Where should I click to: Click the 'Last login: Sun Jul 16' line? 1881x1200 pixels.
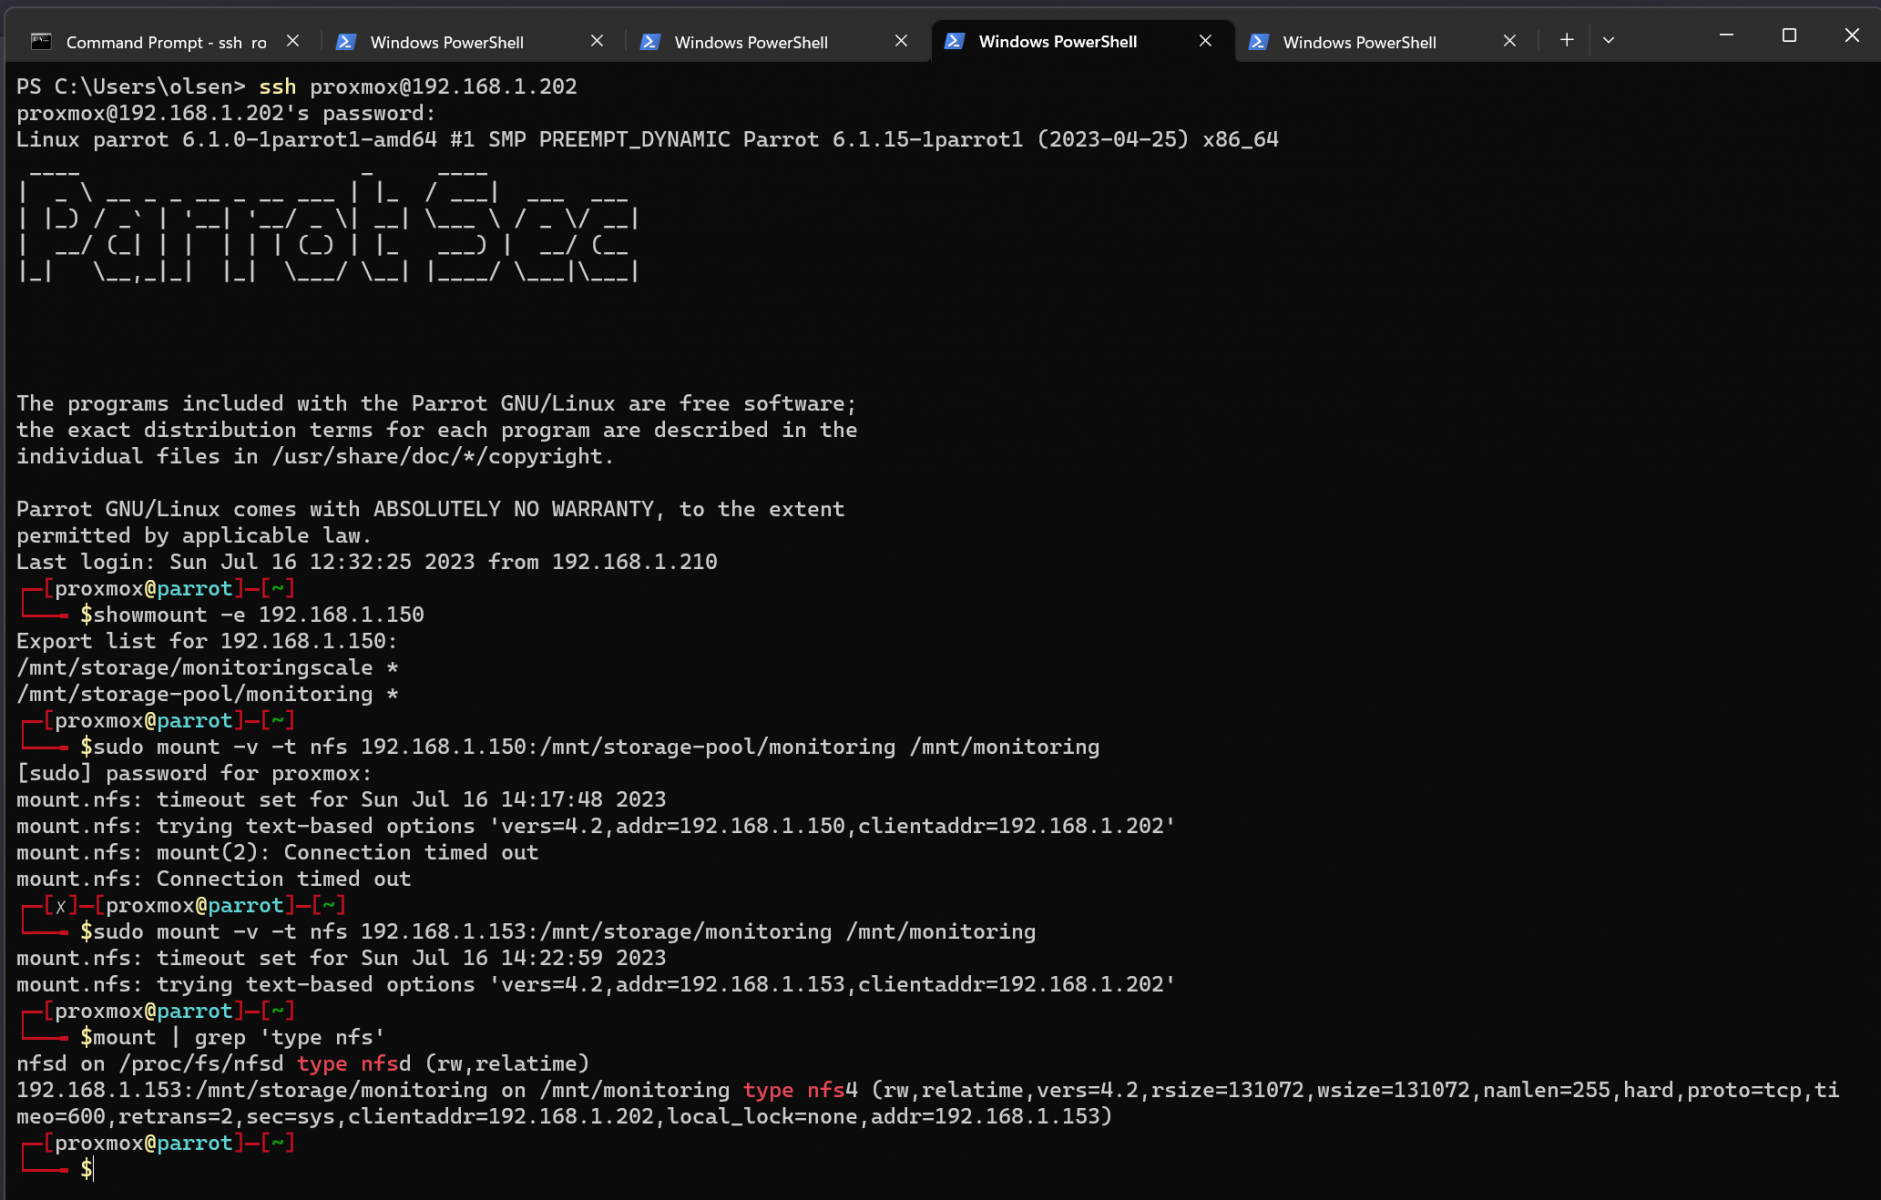pyautogui.click(x=367, y=562)
